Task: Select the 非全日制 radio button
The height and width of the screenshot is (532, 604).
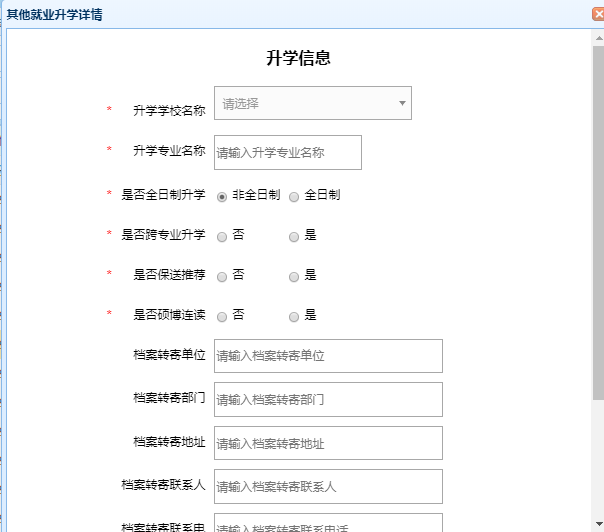Action: coord(222,196)
